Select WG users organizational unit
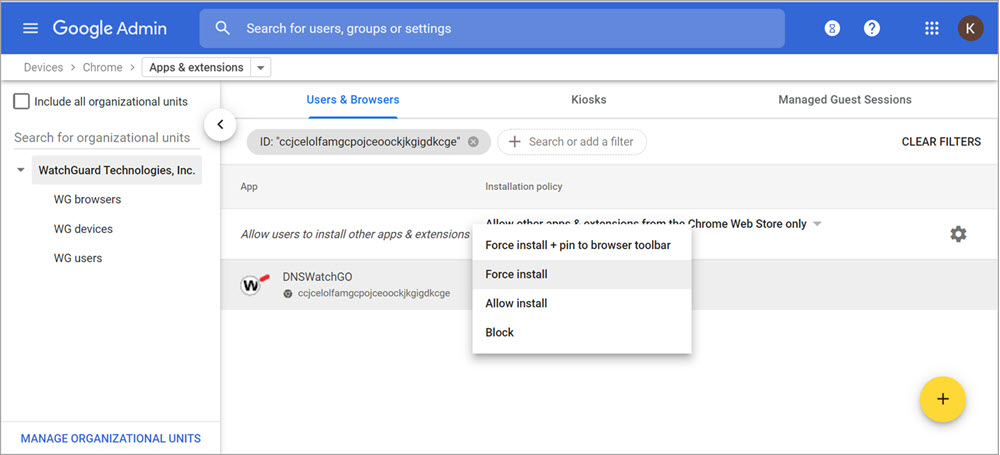Image resolution: width=1000 pixels, height=455 pixels. click(x=78, y=258)
